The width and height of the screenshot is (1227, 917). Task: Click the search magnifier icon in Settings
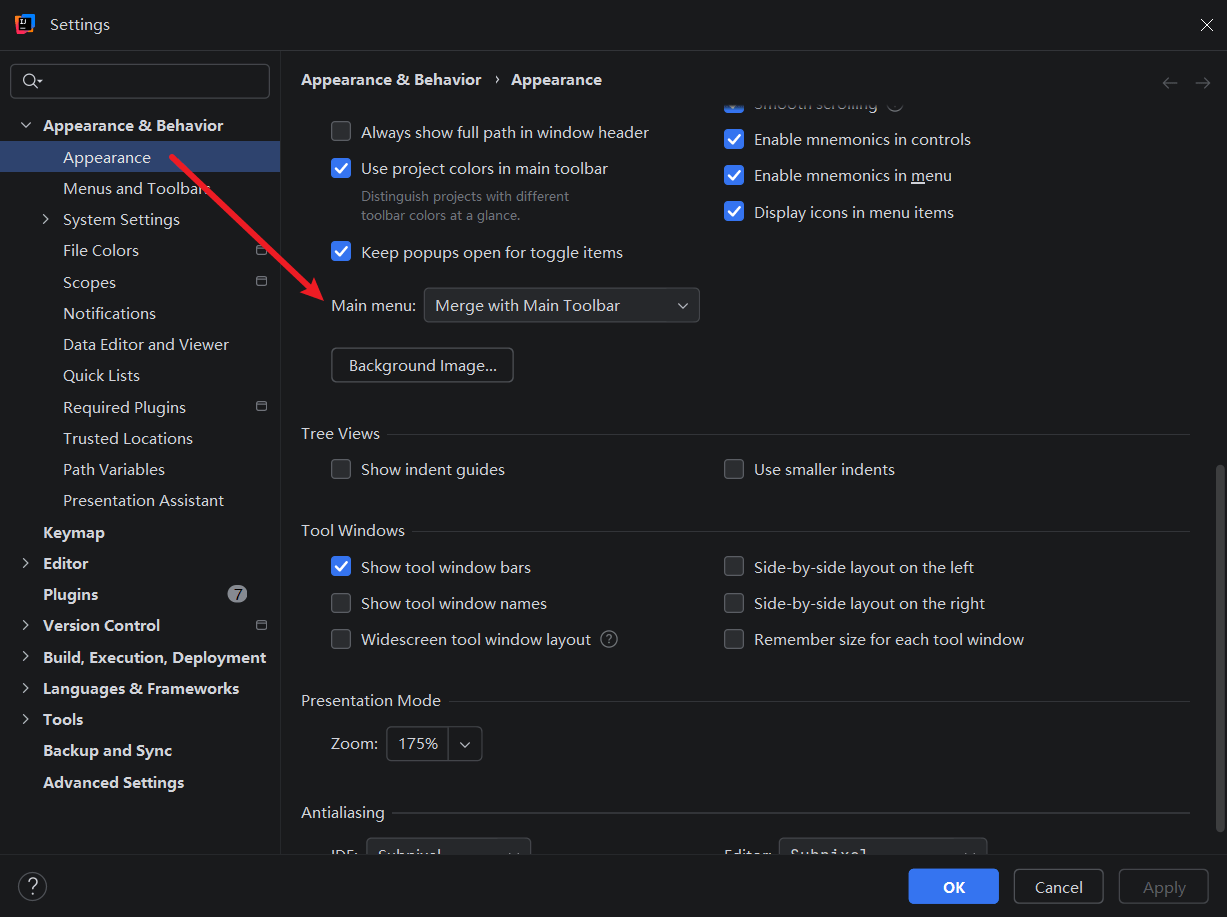pyautogui.click(x=32, y=81)
